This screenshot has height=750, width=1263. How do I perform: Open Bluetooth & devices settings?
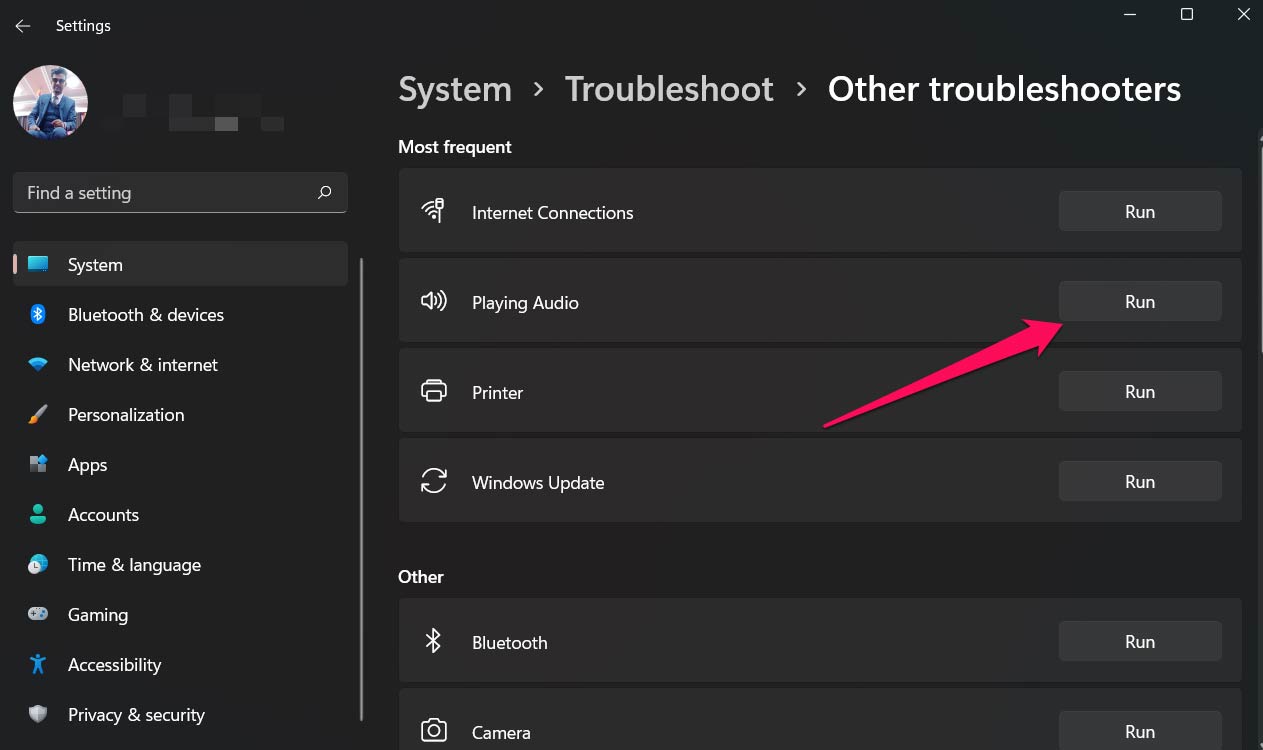(180, 314)
